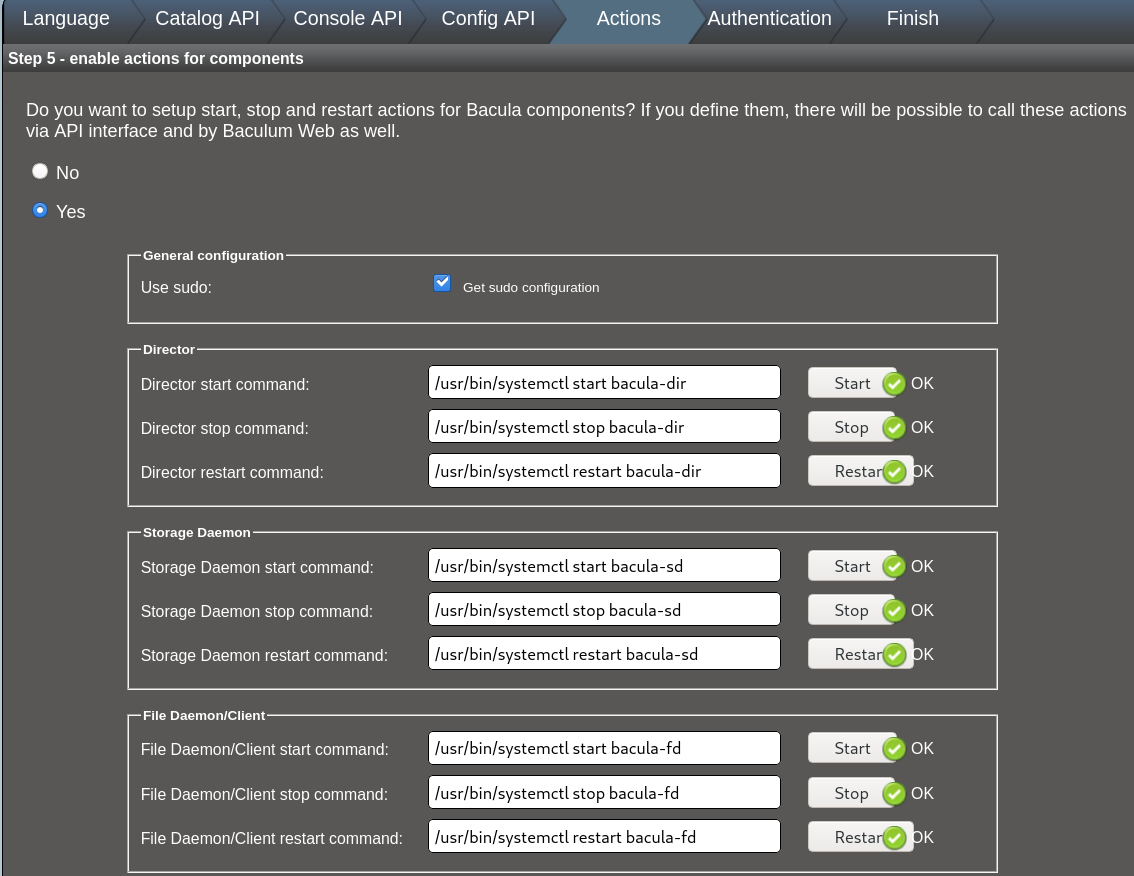The image size is (1134, 876).
Task: Test the Storage Daemon Restart button
Action: [860, 655]
